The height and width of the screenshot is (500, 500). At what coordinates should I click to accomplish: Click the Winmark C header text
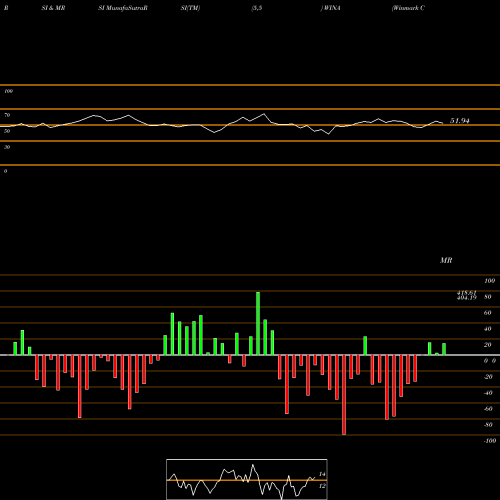tap(408, 8)
